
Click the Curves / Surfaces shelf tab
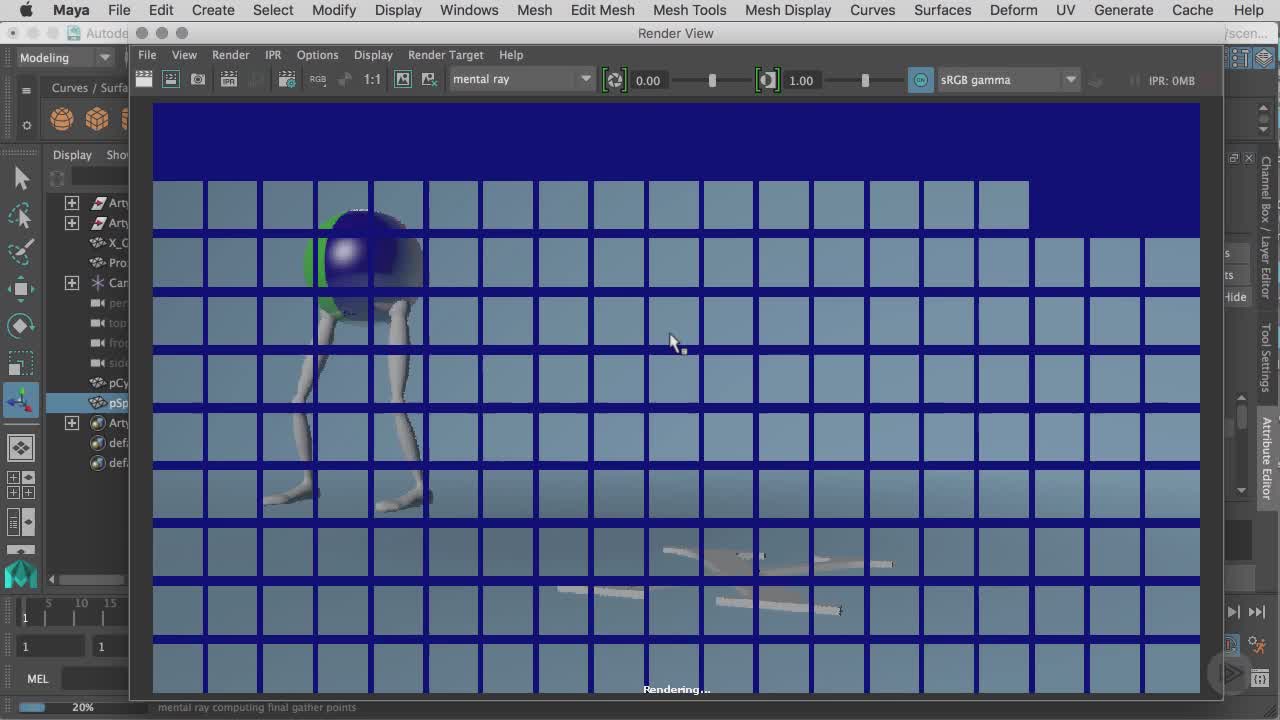click(89, 88)
